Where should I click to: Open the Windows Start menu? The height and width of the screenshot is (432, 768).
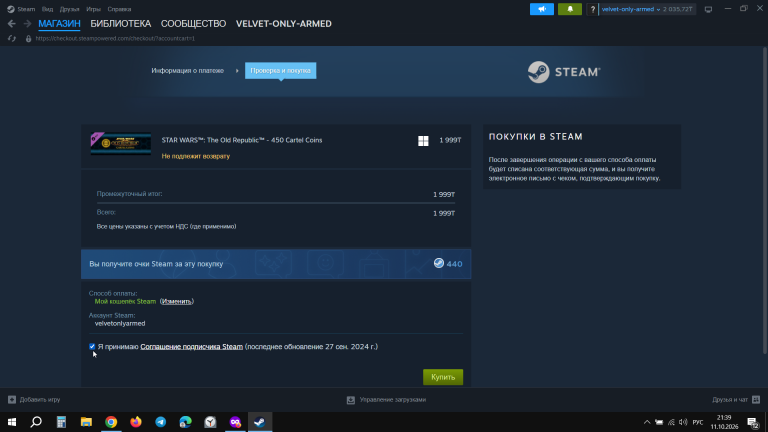(x=12, y=422)
